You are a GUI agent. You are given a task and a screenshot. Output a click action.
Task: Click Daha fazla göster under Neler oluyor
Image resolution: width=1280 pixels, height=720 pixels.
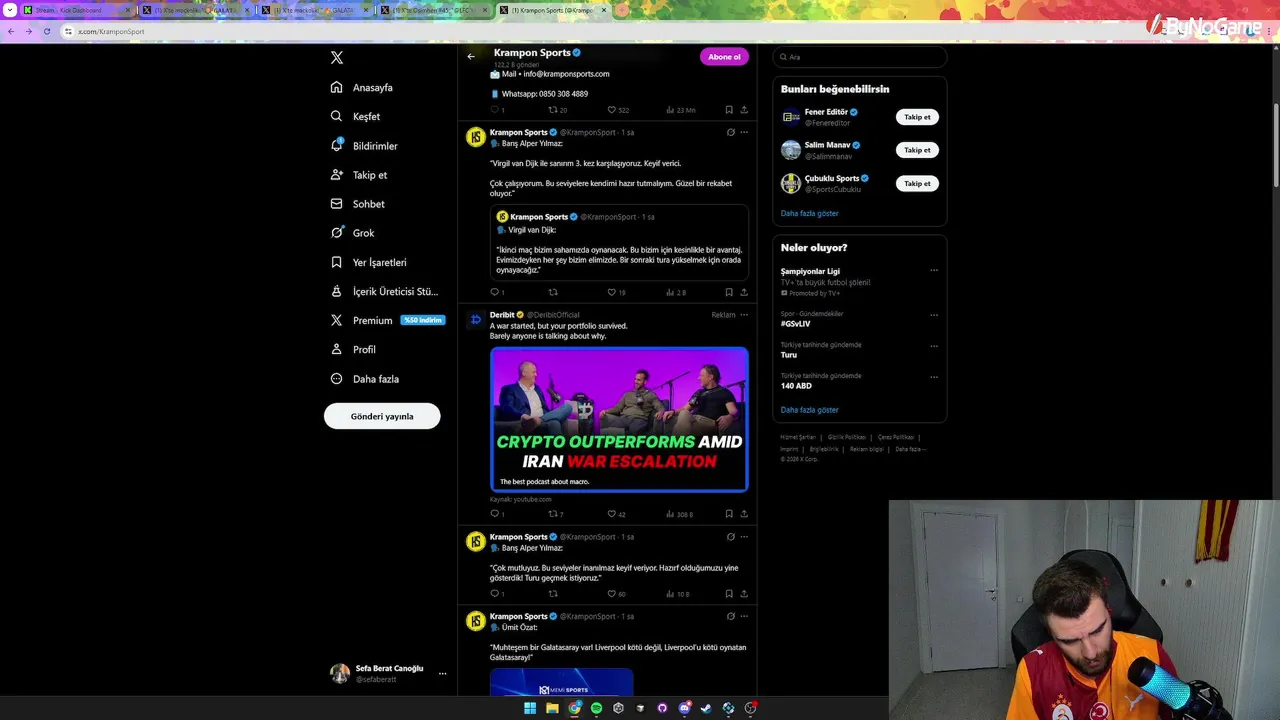point(809,410)
